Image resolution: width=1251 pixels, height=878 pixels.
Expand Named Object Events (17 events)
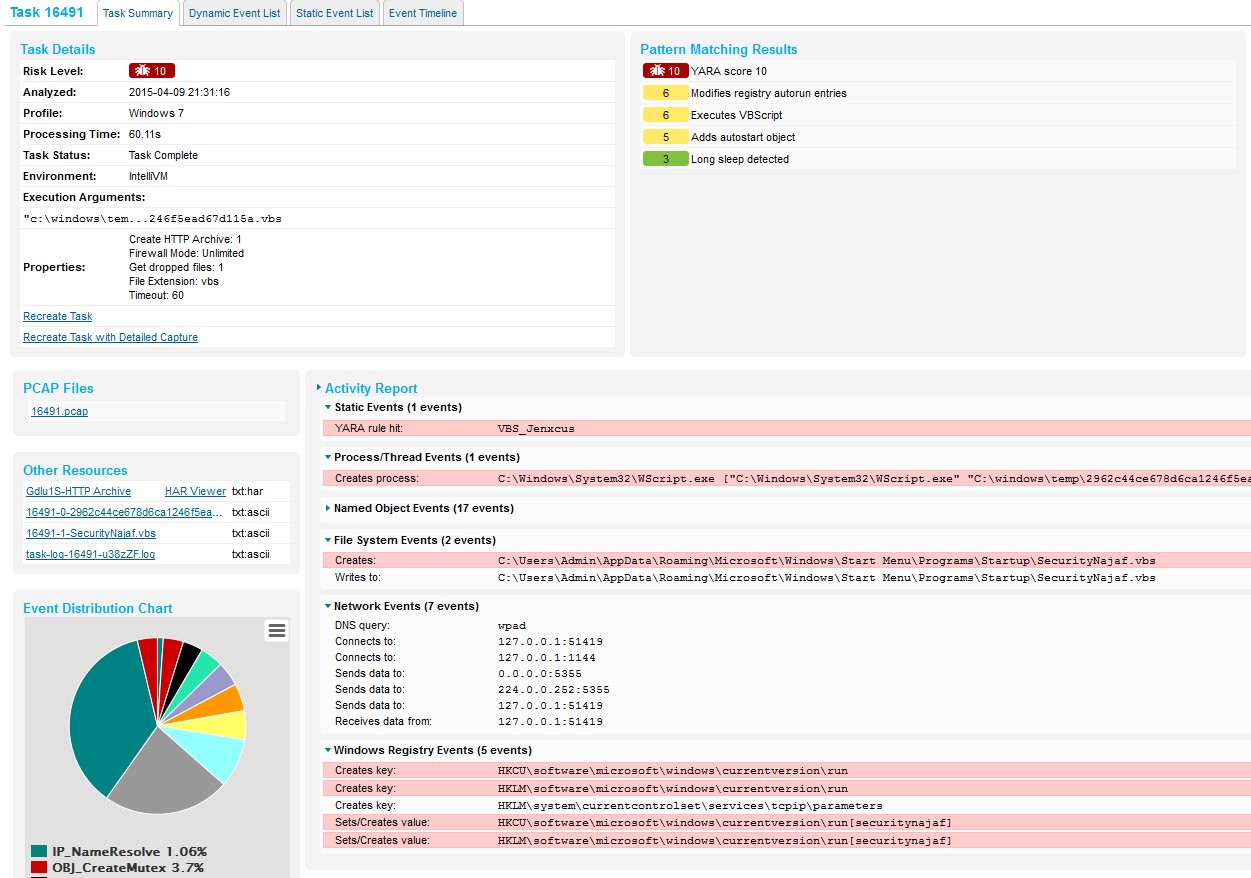[327, 509]
